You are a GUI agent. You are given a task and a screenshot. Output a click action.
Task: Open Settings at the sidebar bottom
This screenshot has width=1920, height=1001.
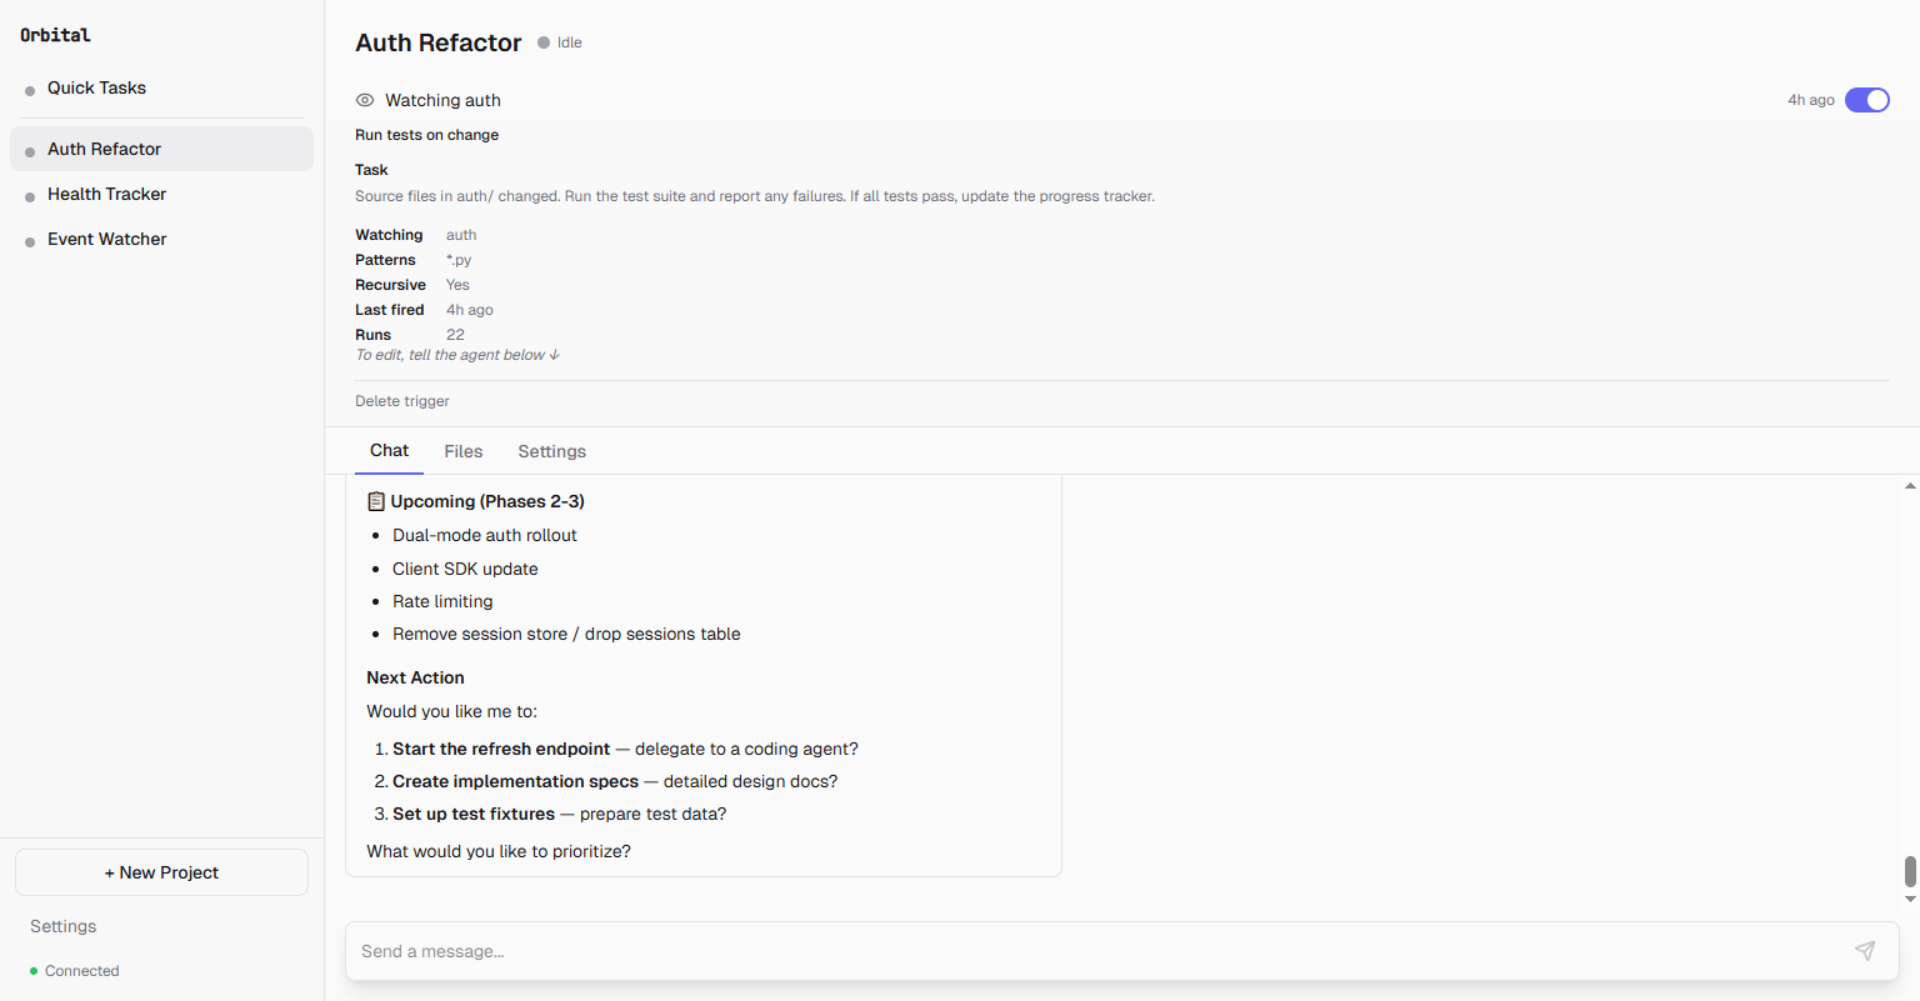coord(62,926)
